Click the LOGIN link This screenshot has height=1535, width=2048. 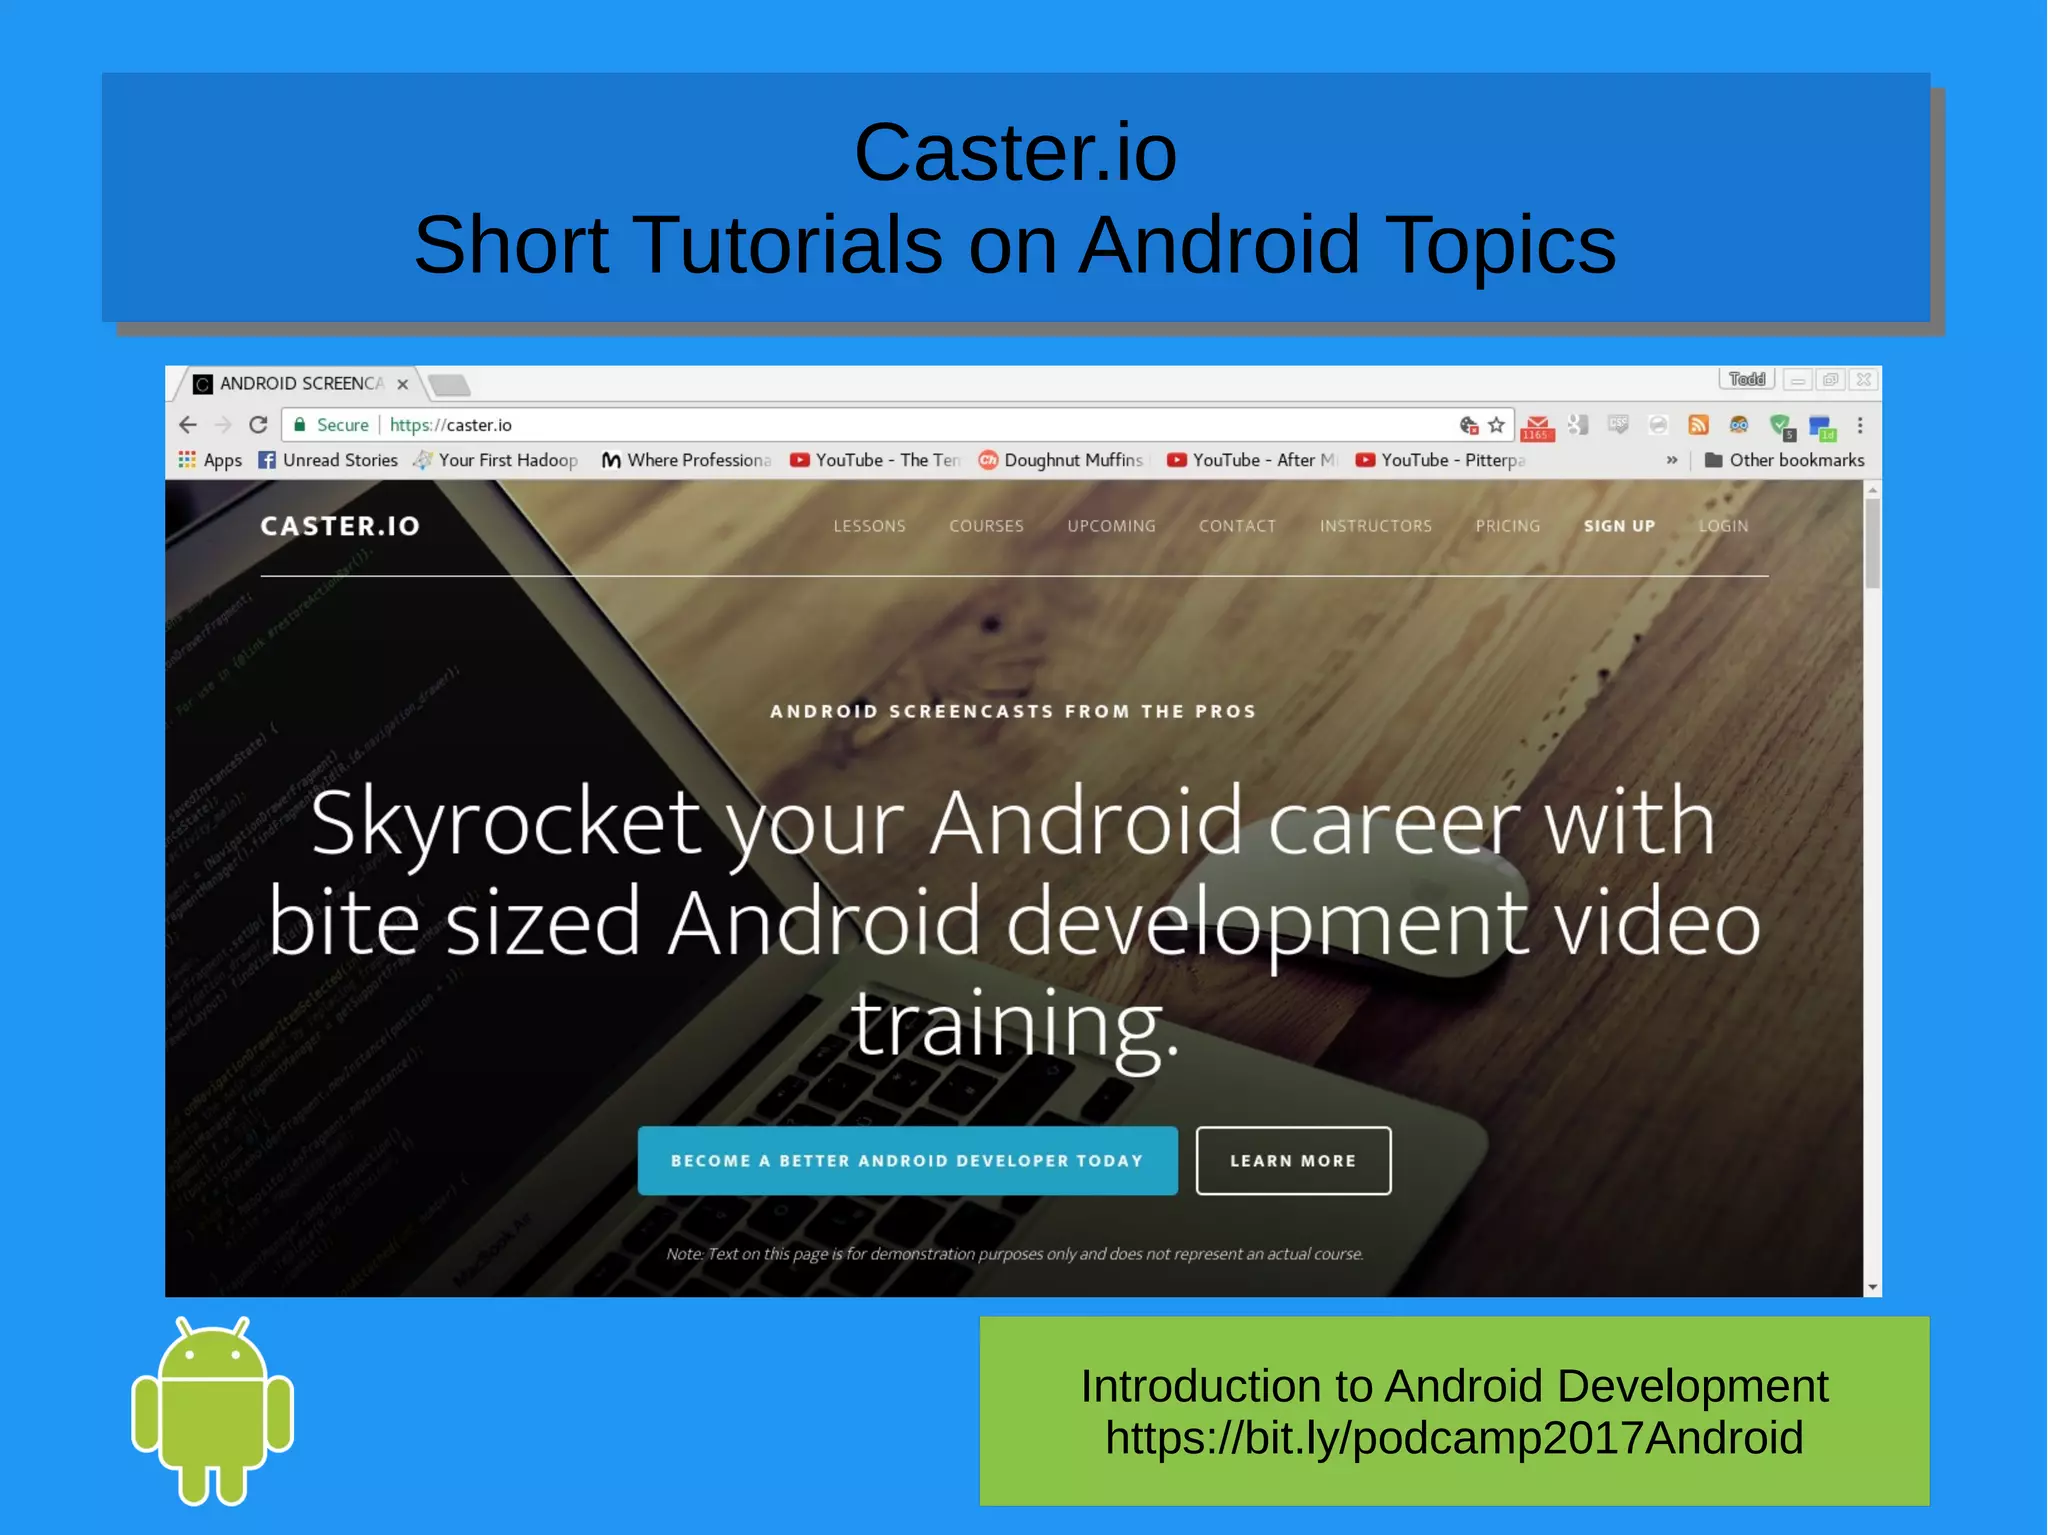coord(1723,526)
